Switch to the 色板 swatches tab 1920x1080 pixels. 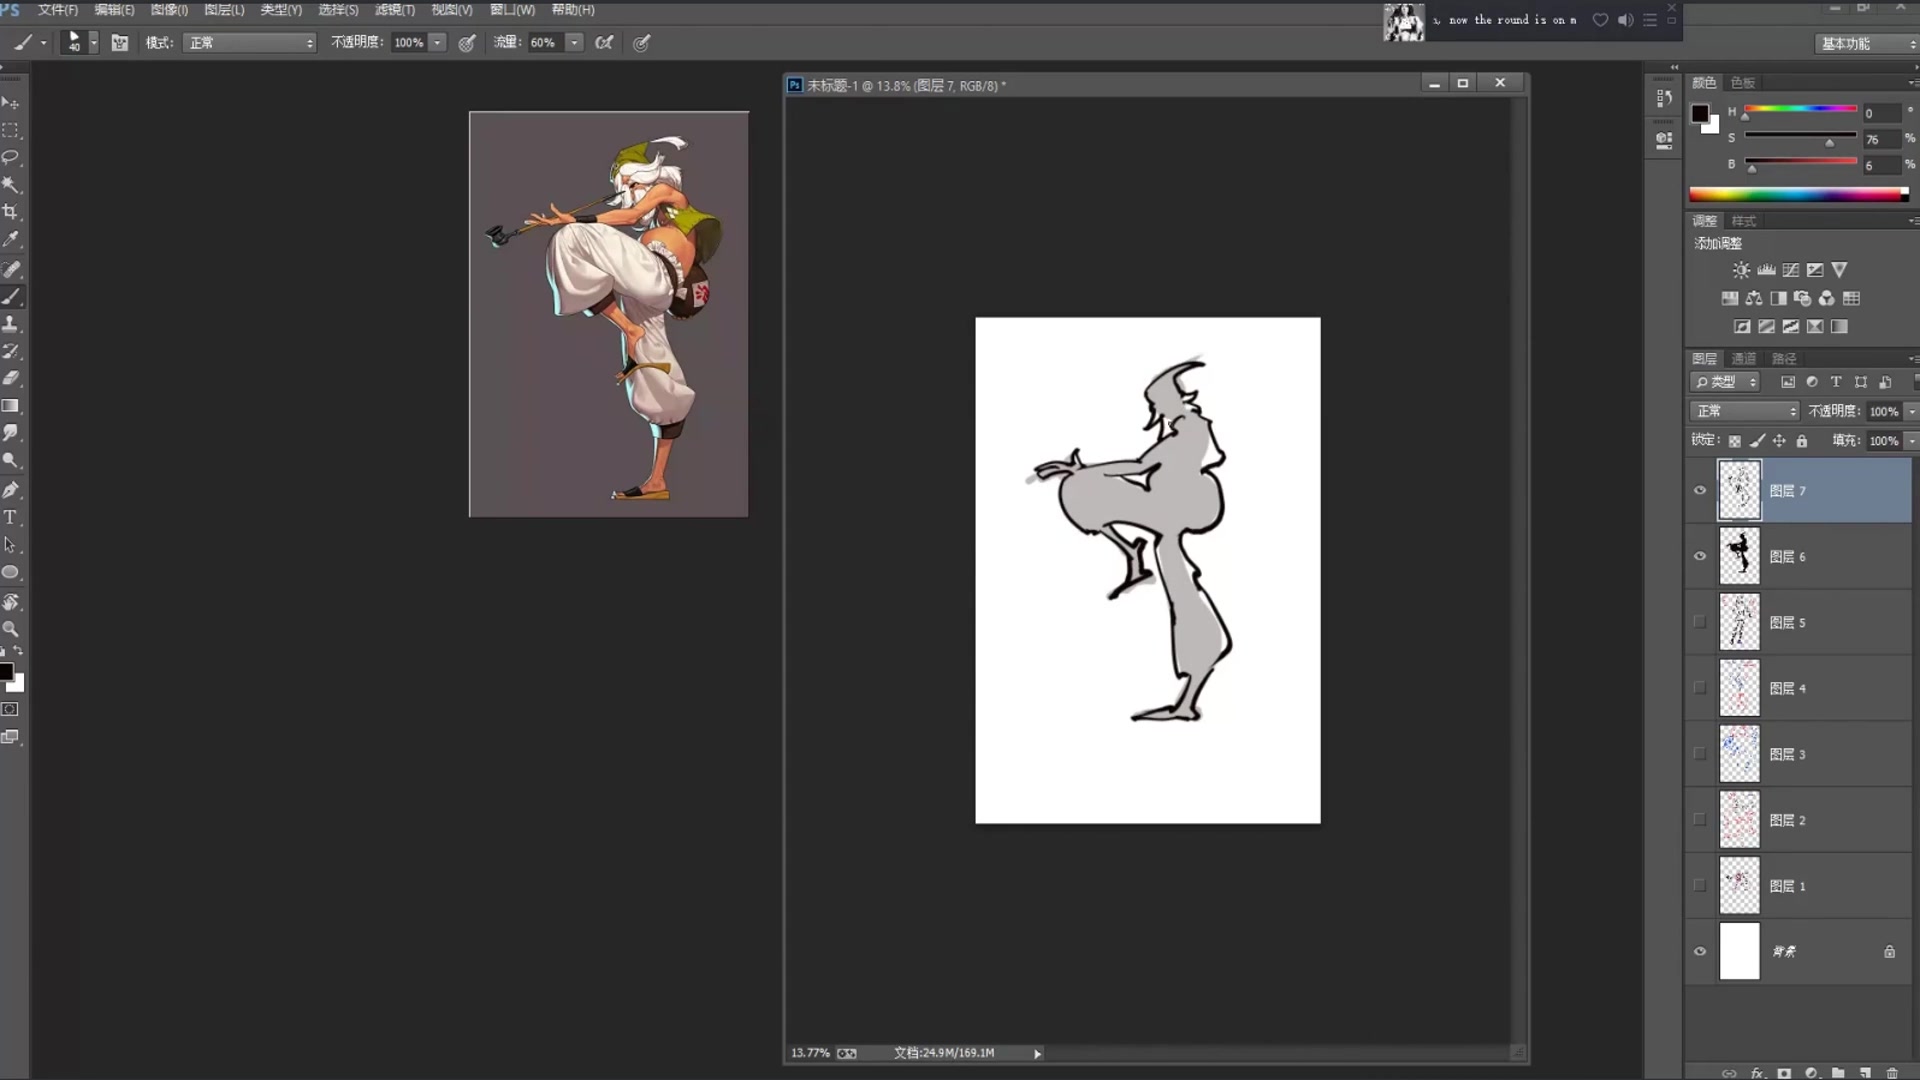(x=1743, y=82)
